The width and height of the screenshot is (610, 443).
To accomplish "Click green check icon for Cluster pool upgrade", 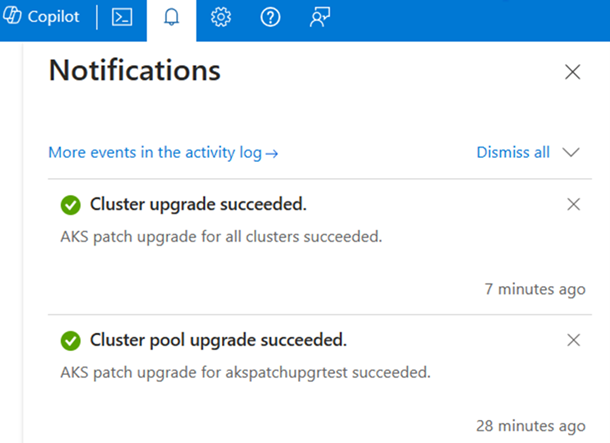I will [x=70, y=341].
